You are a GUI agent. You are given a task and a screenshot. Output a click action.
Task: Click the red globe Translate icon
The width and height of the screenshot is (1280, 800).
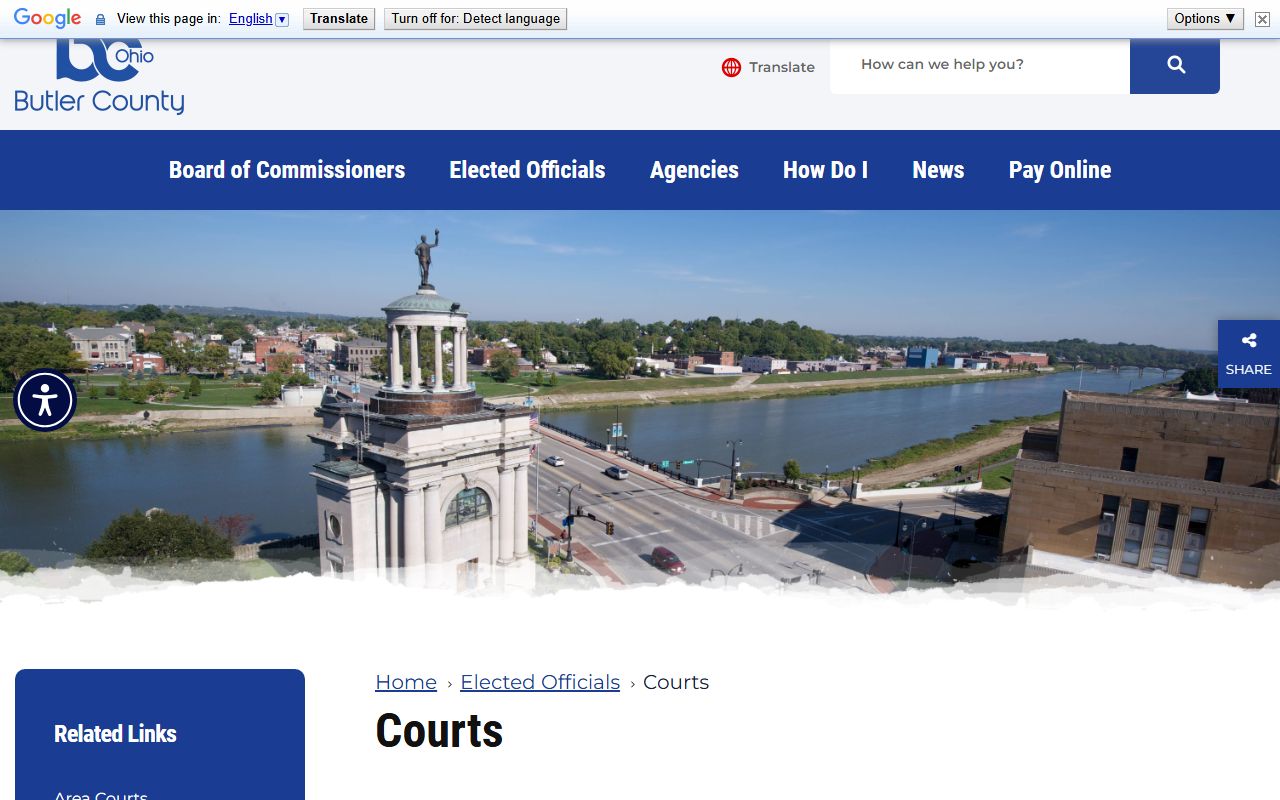coord(732,67)
